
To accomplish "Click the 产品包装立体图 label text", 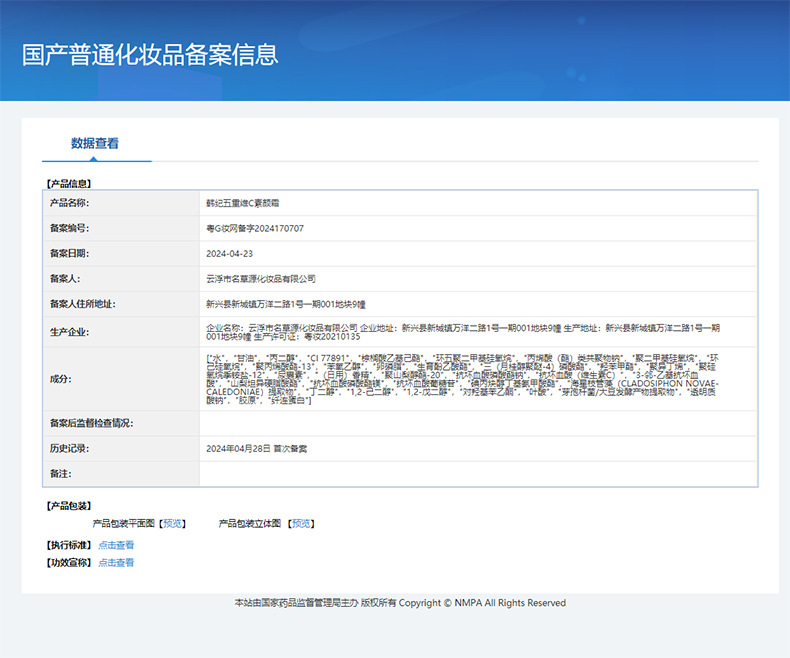I will point(249,523).
